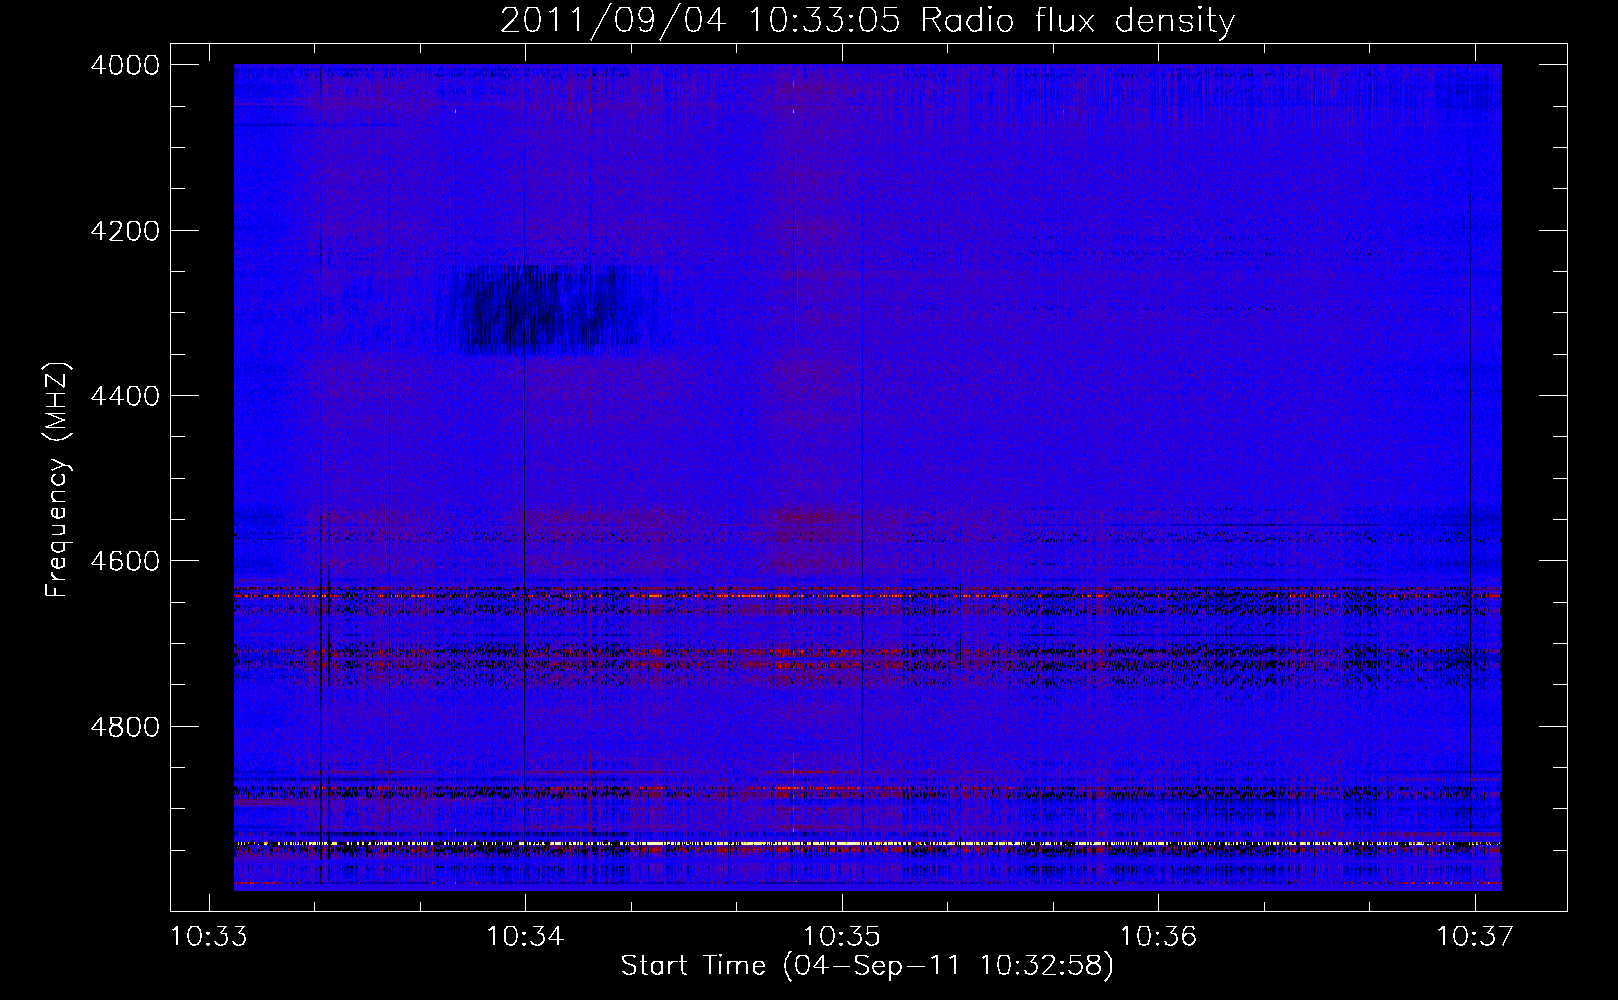Click the plot title "2011/09/04 10:33:05 Radio flux density"
The width and height of the screenshot is (1618, 1000).
pos(867,20)
